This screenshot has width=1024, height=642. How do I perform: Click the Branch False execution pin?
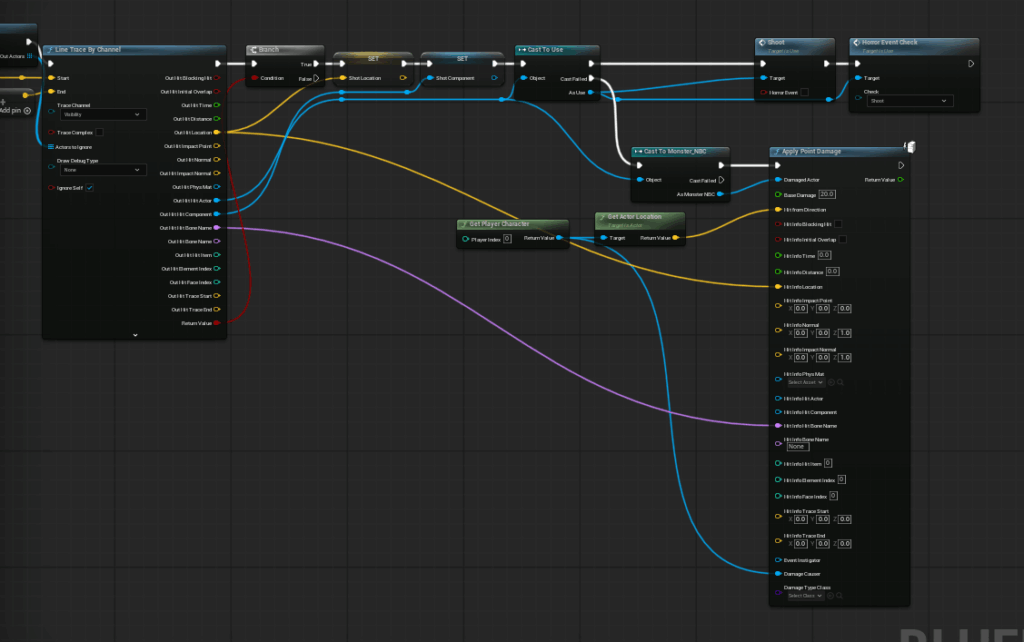point(316,78)
